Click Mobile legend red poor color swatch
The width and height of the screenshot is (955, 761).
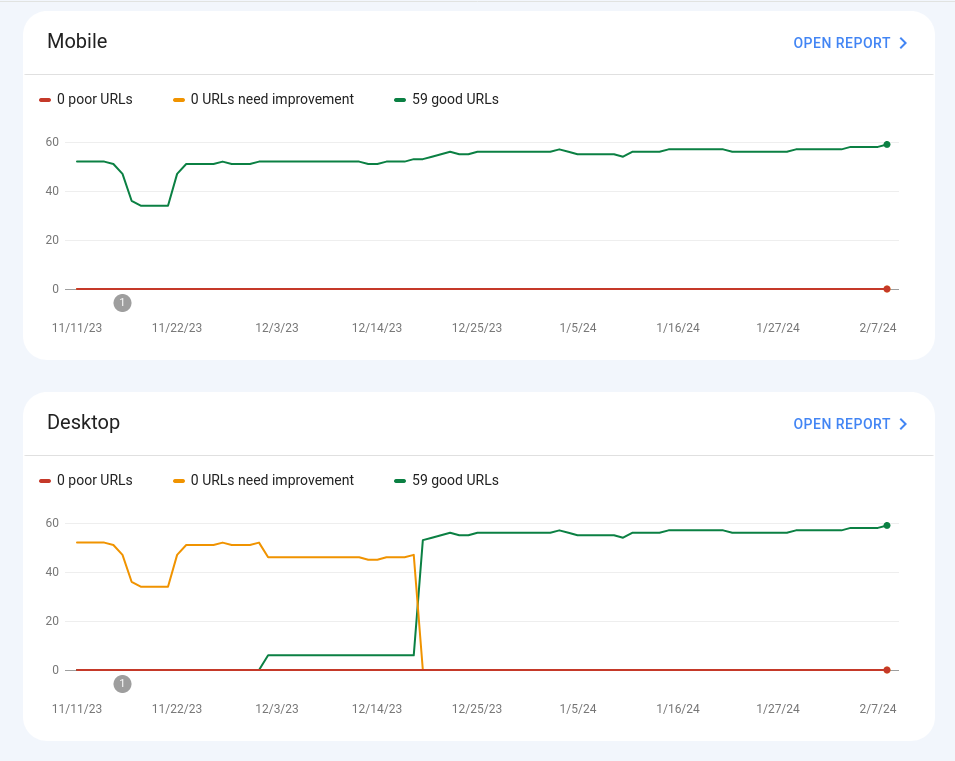45,100
